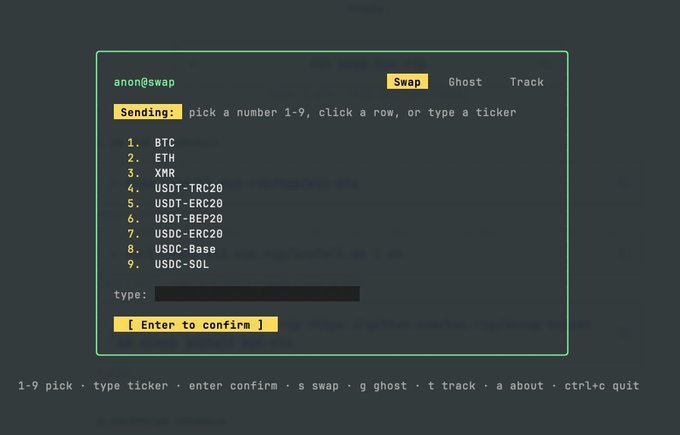The width and height of the screenshot is (680, 435).
Task: Click 'g ghost' footer shortcut
Action: (x=383, y=386)
